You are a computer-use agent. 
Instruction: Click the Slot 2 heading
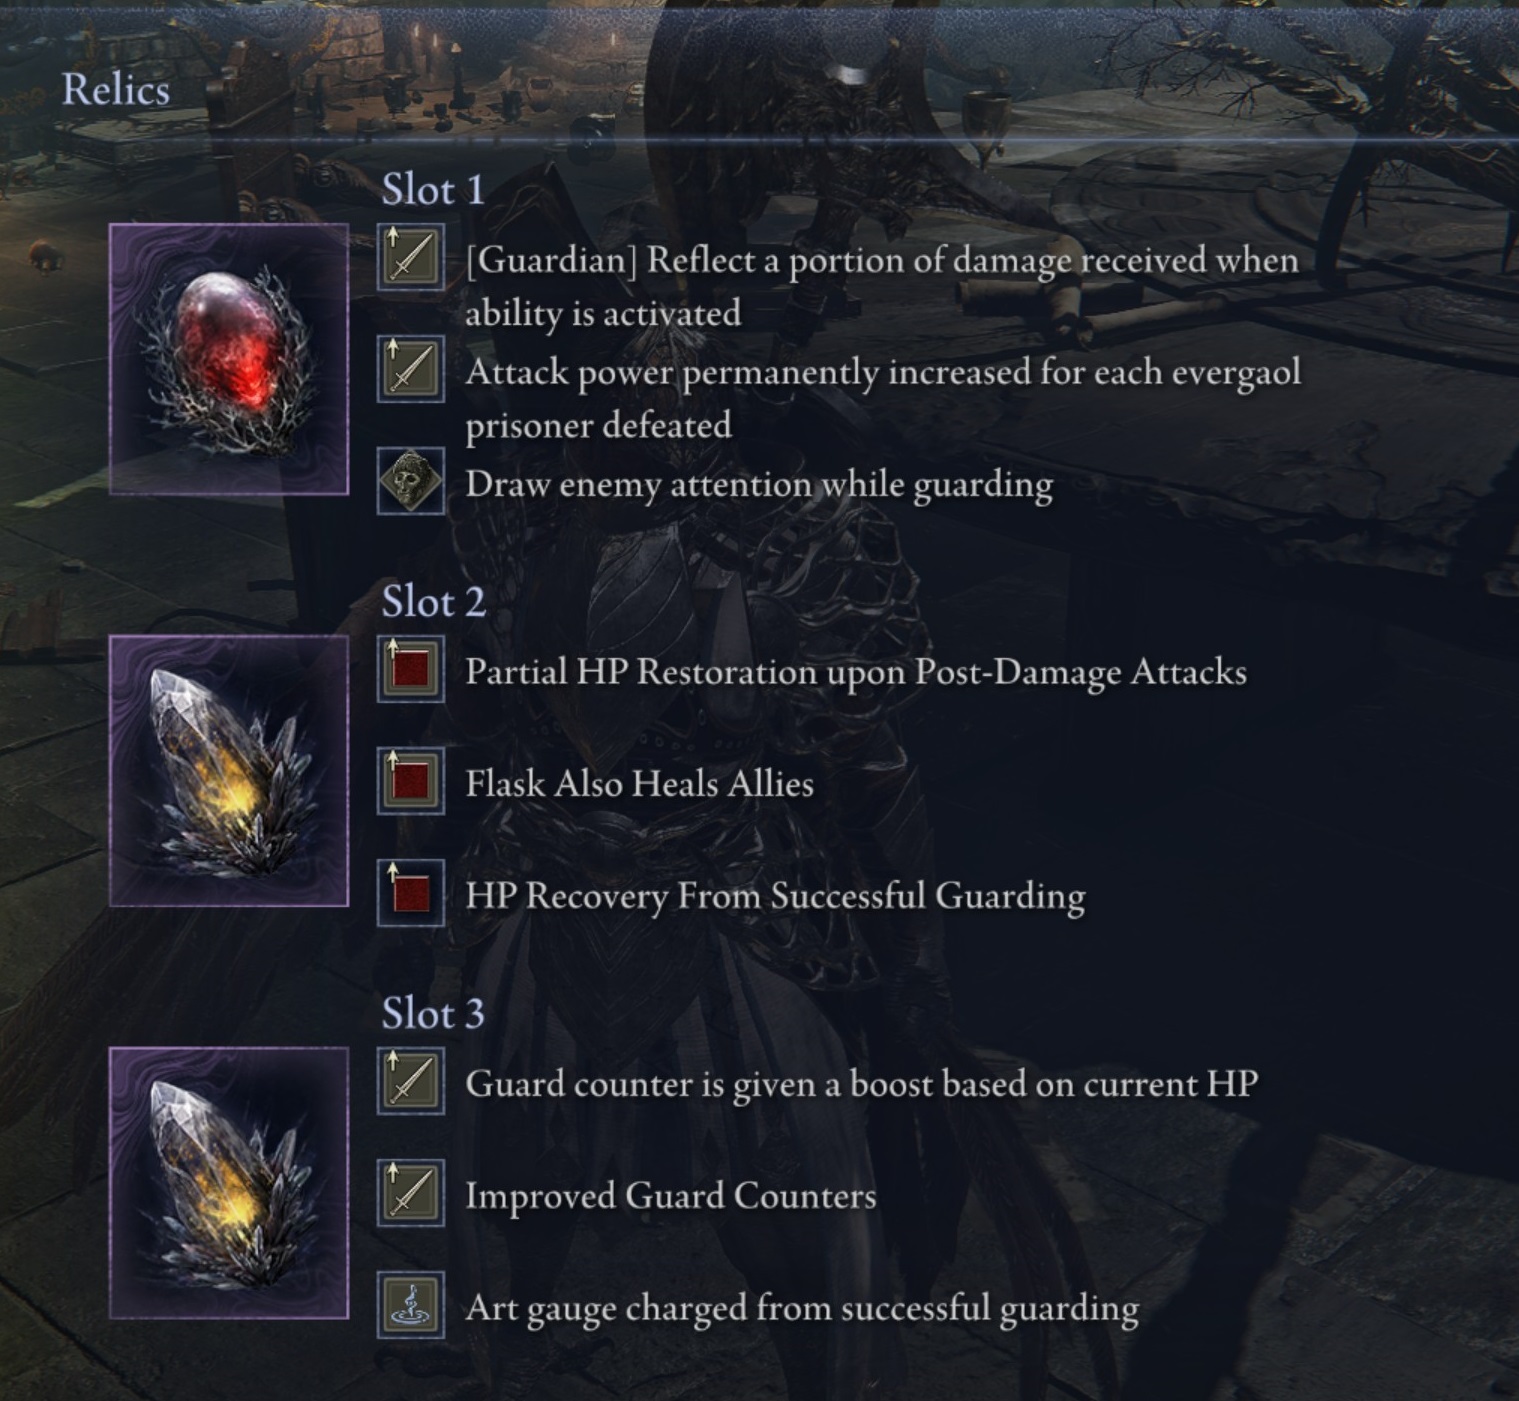(433, 602)
